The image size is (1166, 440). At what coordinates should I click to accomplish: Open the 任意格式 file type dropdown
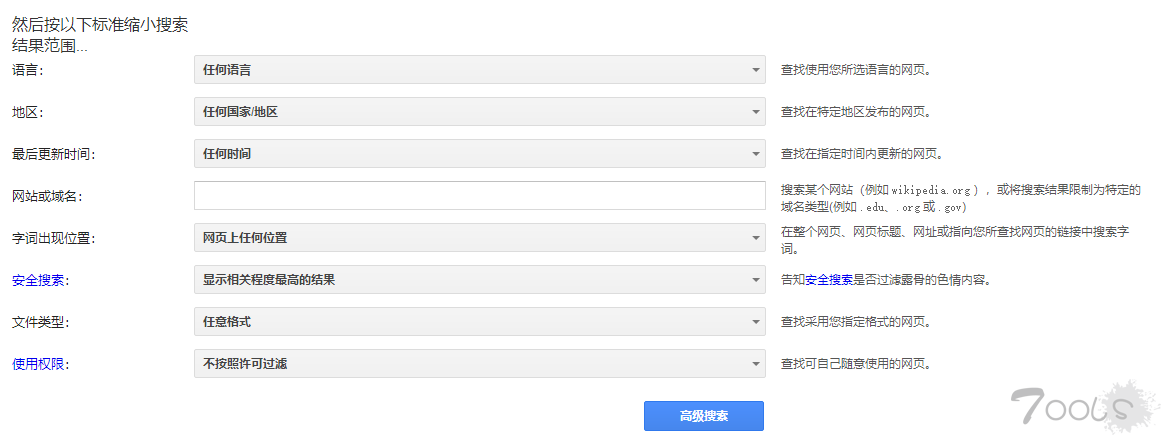pos(480,322)
